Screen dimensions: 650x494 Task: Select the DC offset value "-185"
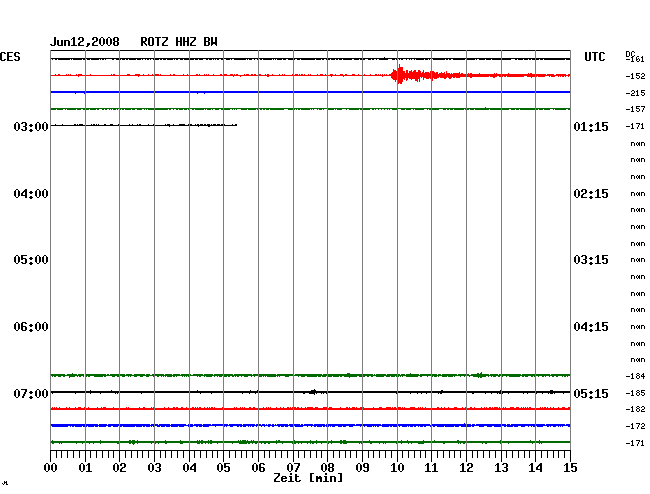[635, 393]
